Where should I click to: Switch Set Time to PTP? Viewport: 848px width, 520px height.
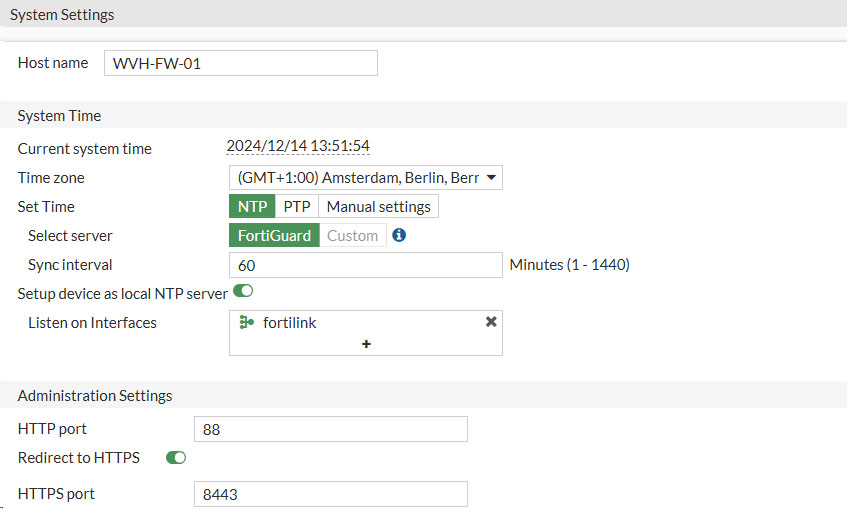coord(296,207)
